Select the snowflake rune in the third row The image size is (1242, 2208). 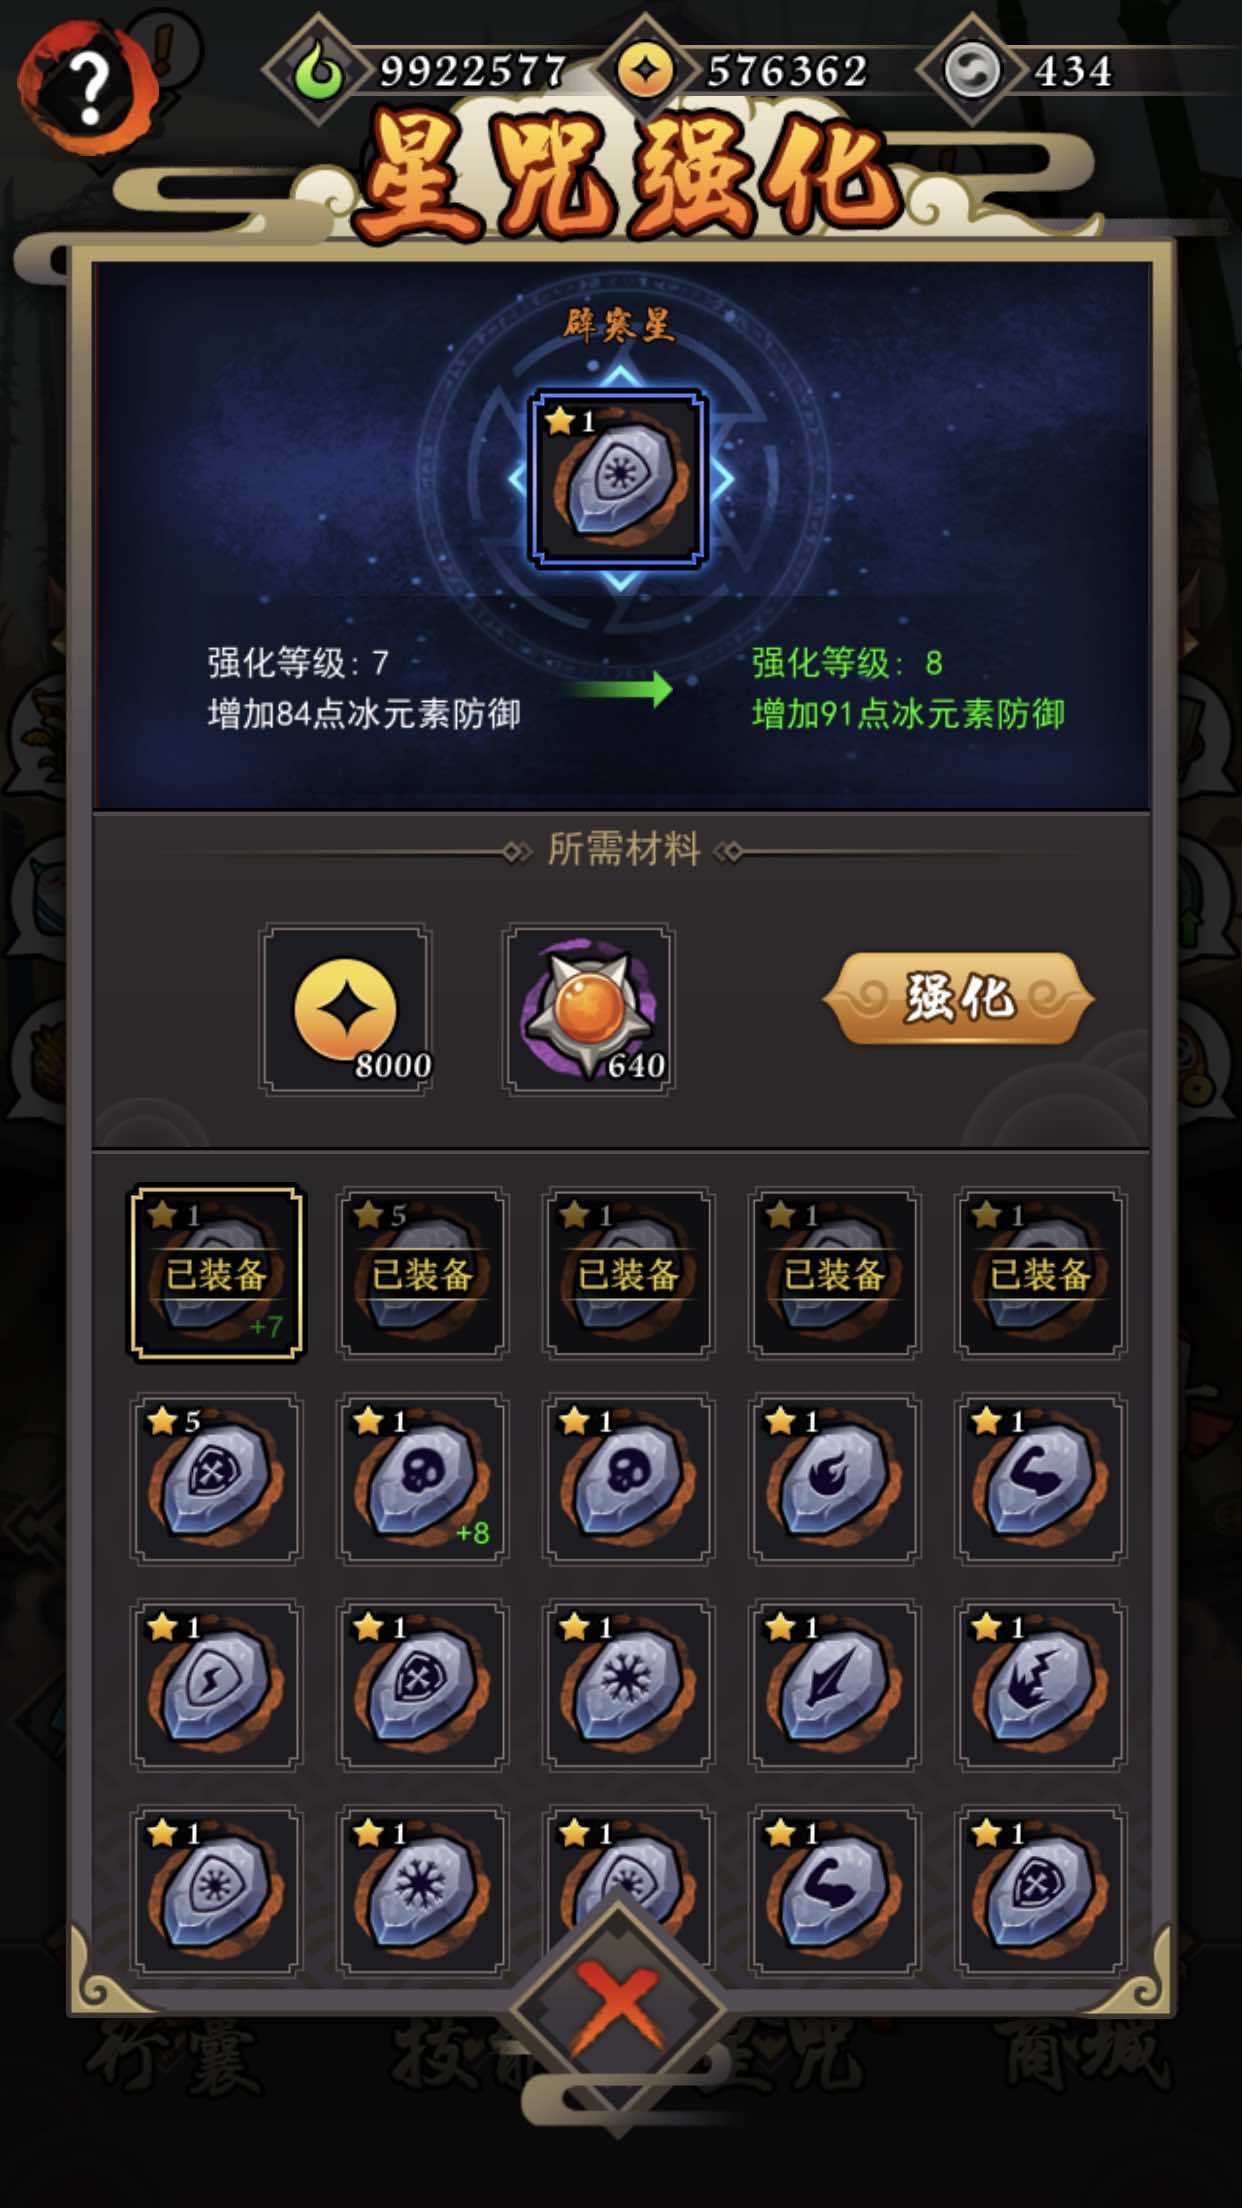(628, 1685)
